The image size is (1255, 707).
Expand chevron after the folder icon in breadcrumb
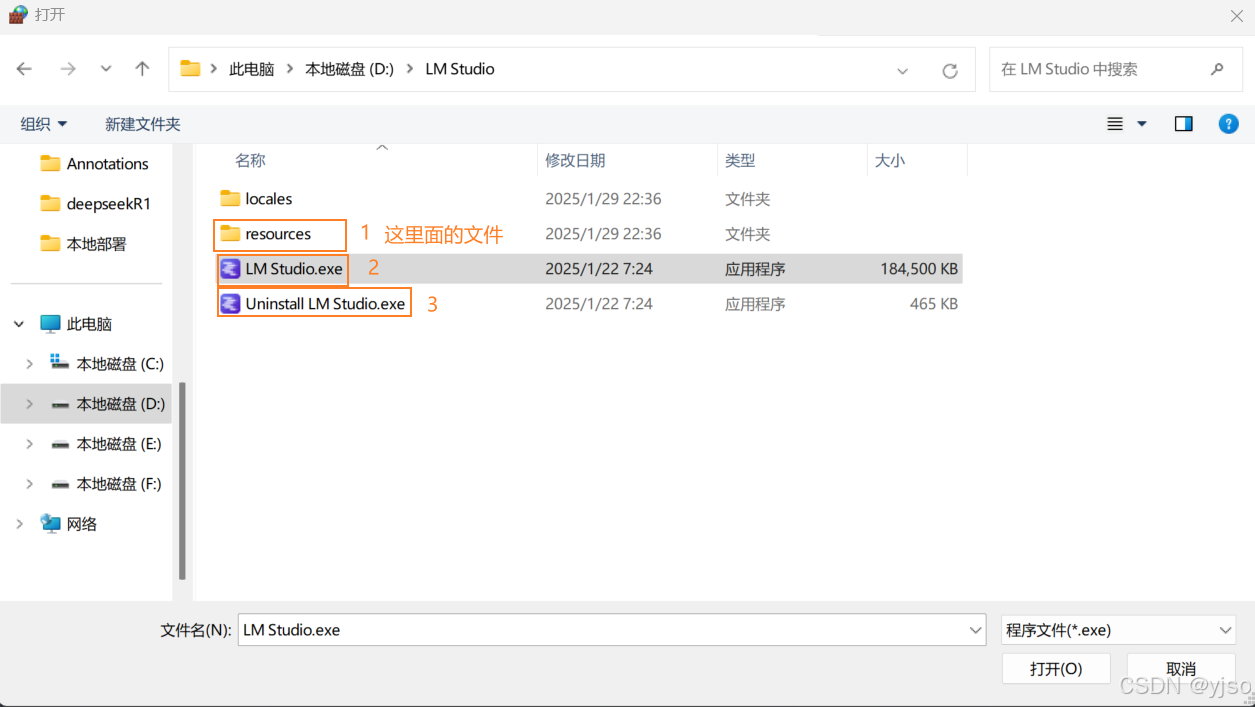[214, 69]
